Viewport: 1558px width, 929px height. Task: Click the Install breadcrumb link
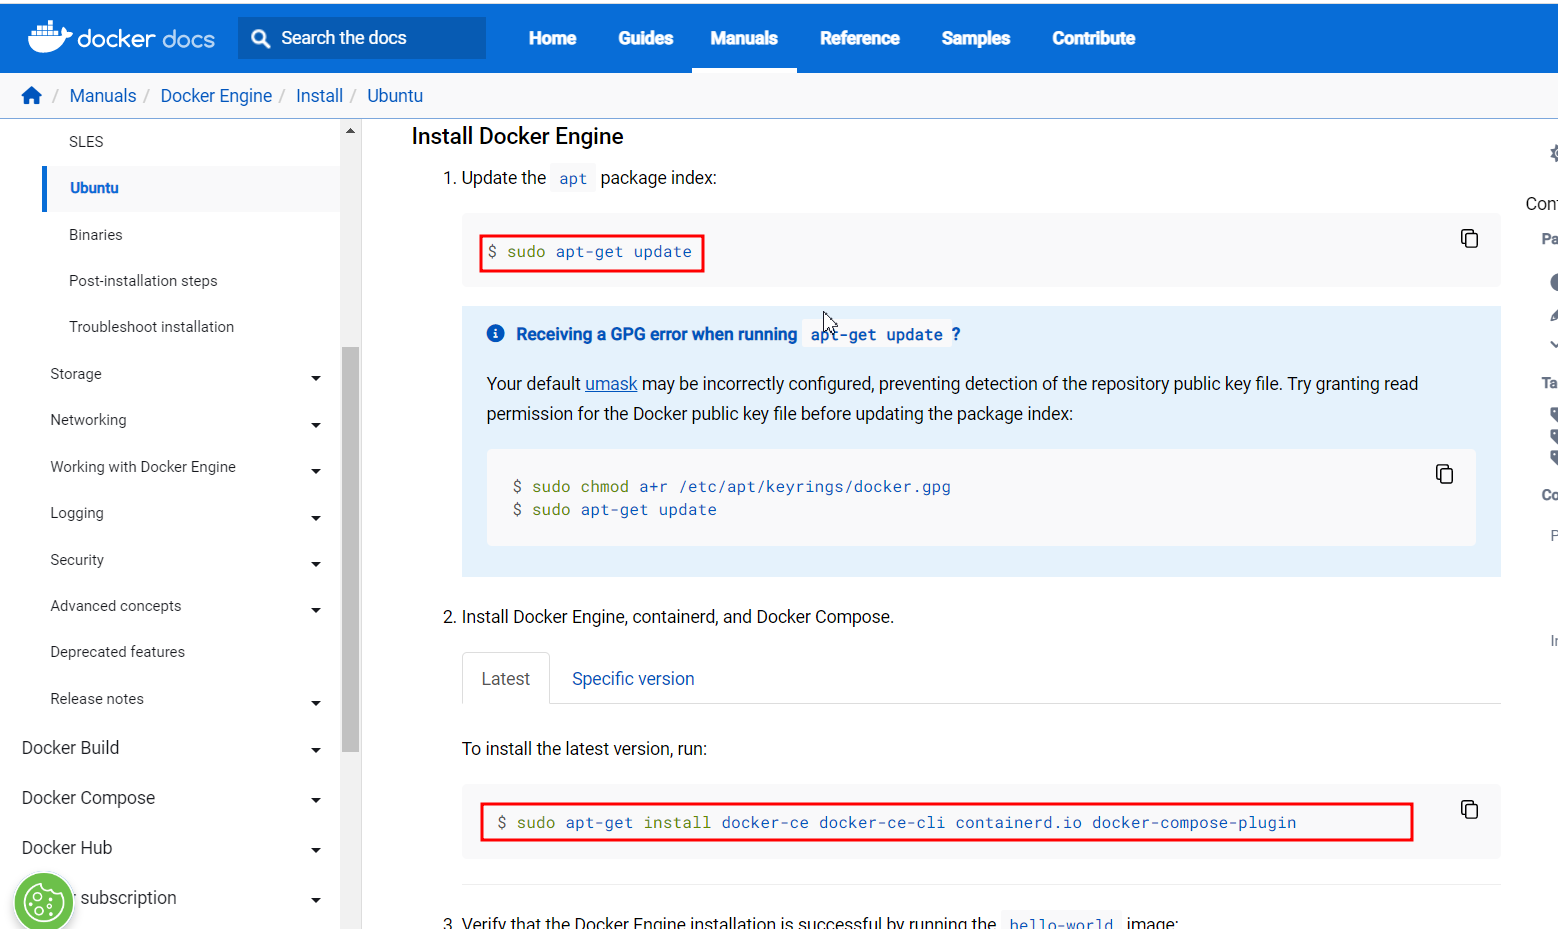point(319,96)
